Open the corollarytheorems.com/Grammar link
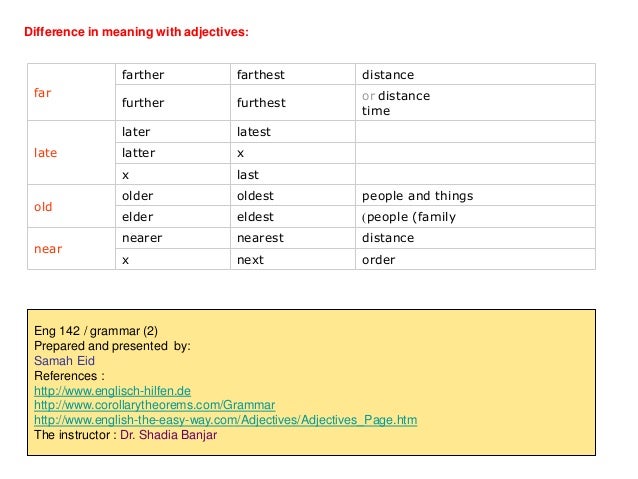The image size is (638, 479). pos(155,405)
